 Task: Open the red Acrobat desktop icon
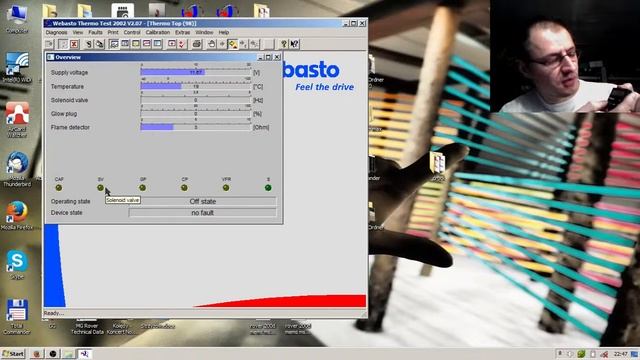17,120
